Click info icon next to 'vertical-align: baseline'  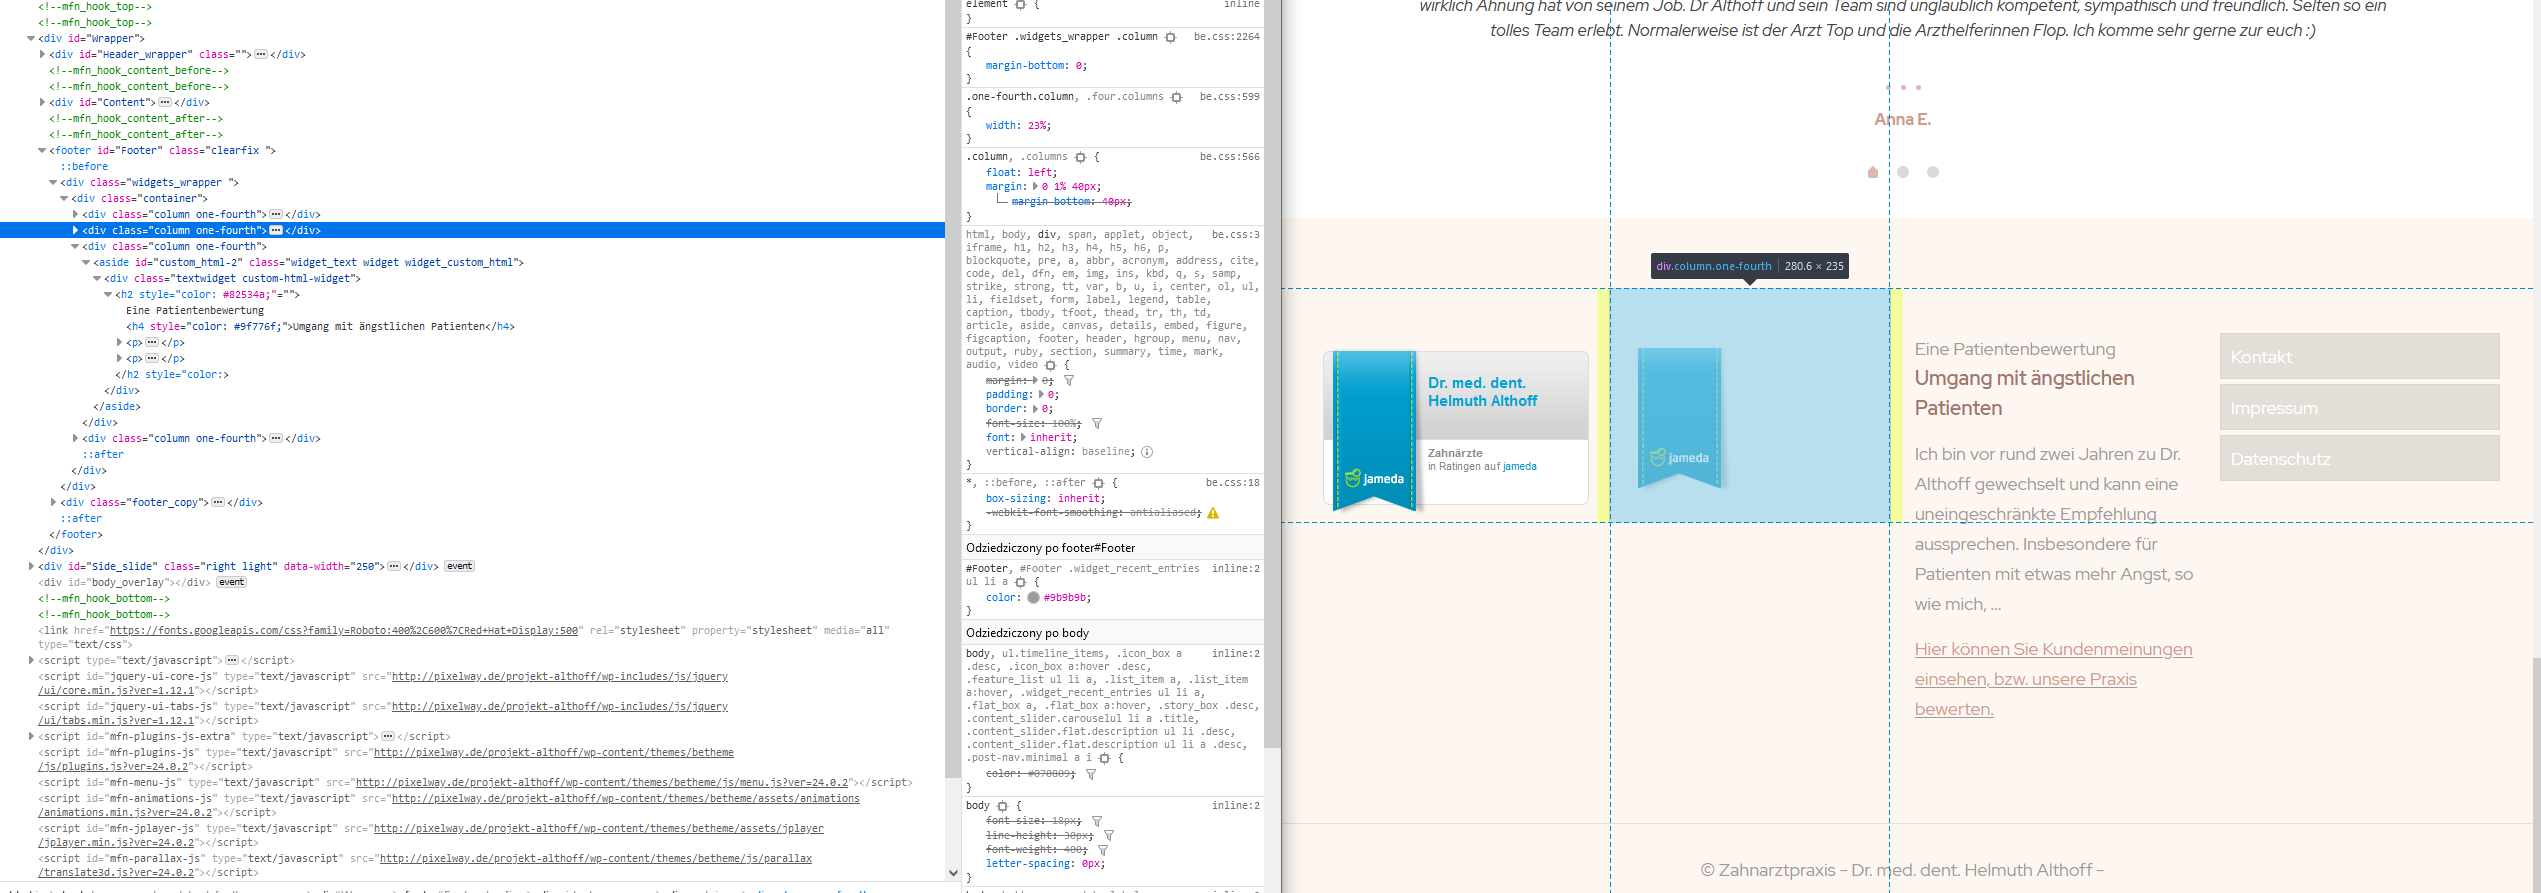pos(1147,452)
